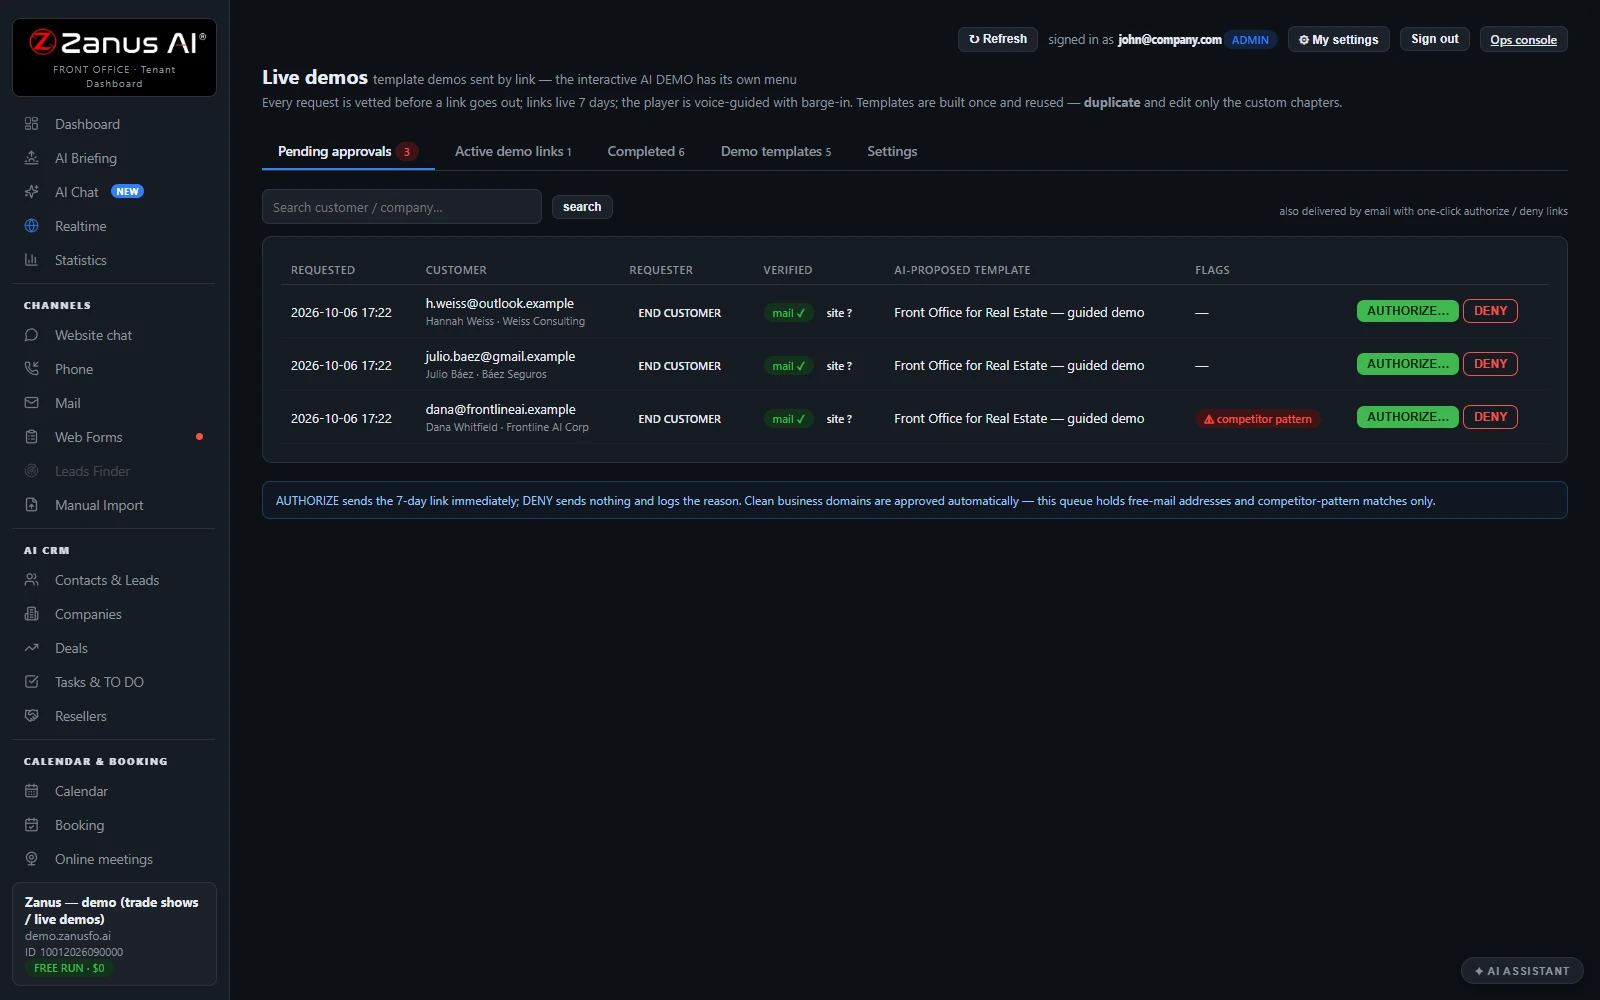Screen dimensions: 1600x1000
Task: Deny dana@frontlineai.example demo request
Action: [1490, 417]
